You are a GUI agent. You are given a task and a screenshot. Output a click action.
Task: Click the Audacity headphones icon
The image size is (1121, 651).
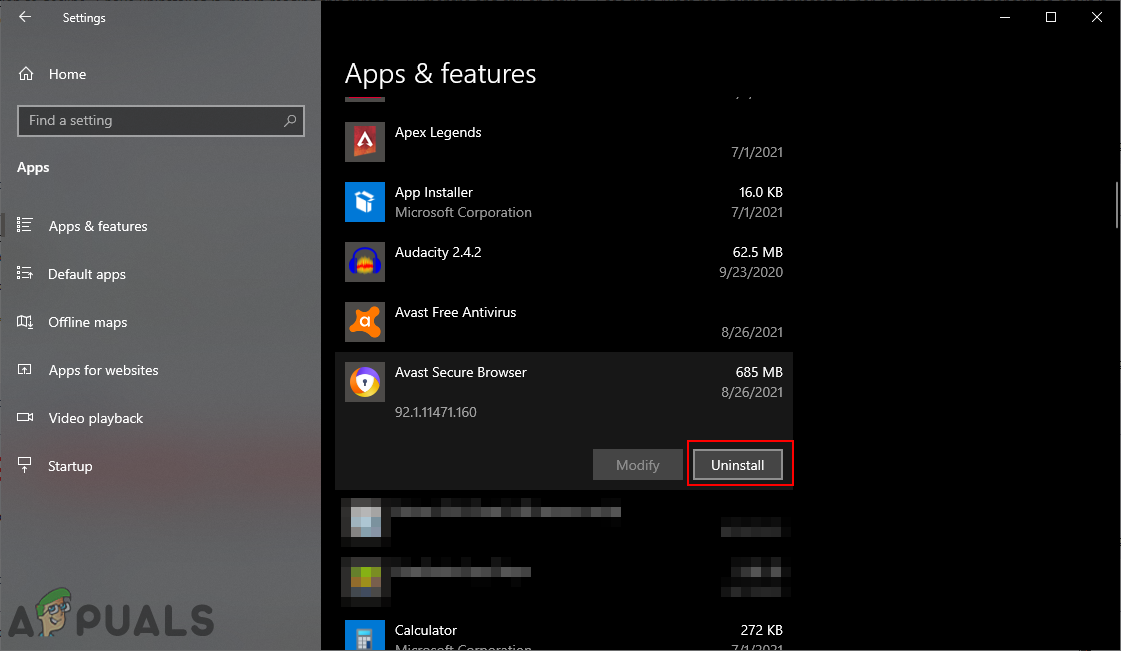pos(365,262)
